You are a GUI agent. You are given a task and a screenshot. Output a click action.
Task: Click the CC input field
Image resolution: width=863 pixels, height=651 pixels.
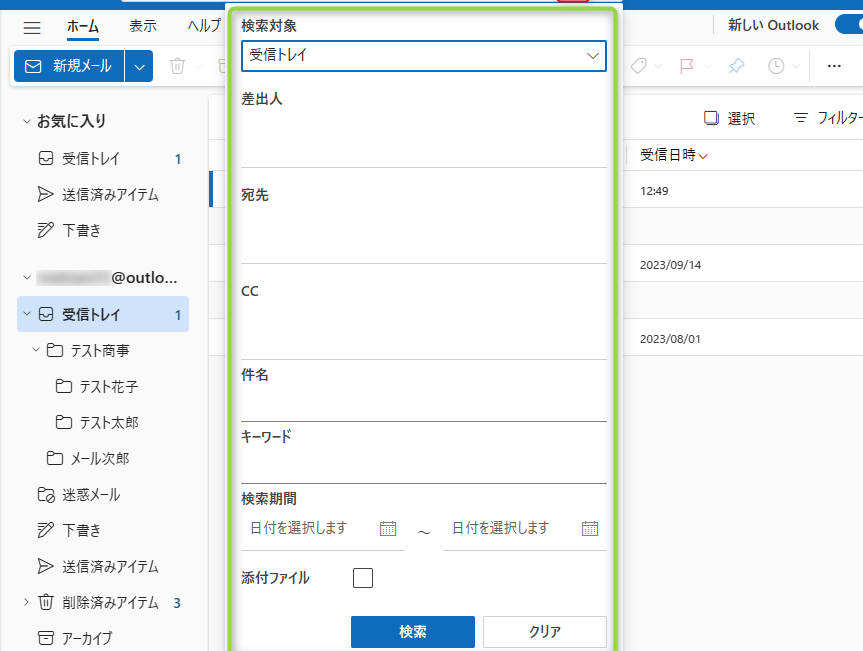(424, 330)
